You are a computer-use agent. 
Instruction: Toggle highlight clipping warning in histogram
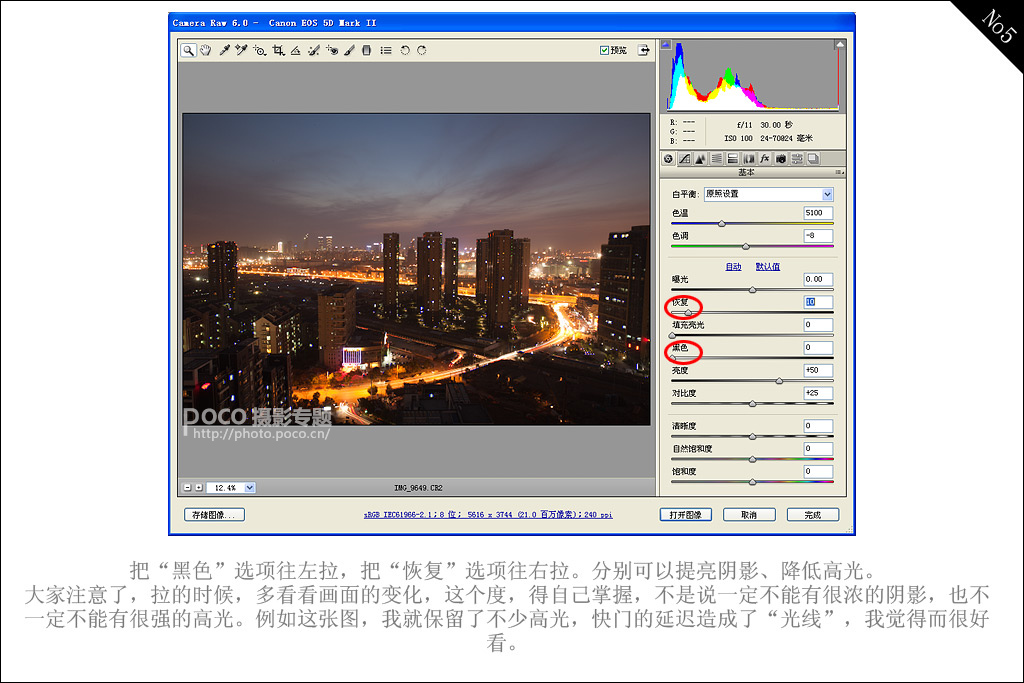840,44
